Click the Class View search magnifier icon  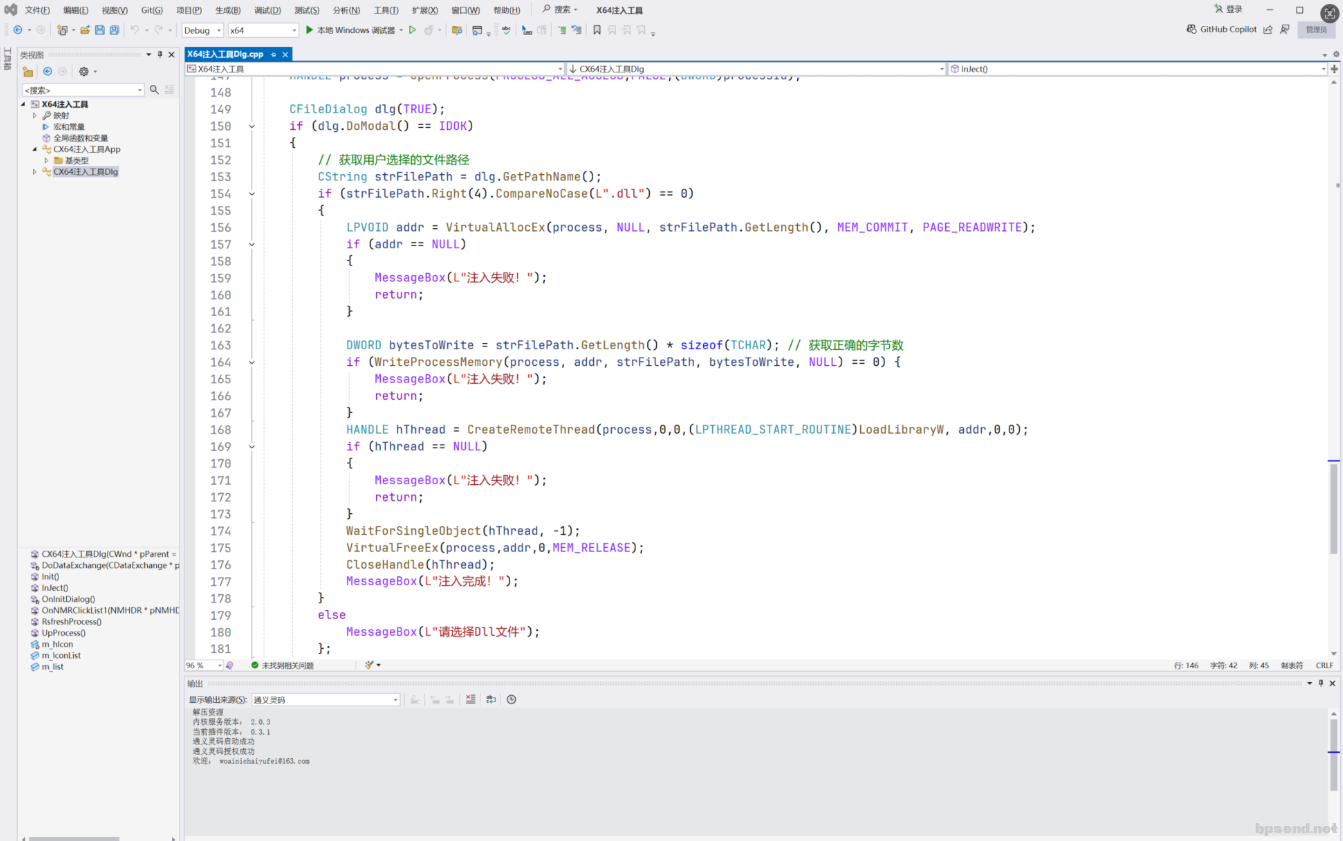point(154,90)
